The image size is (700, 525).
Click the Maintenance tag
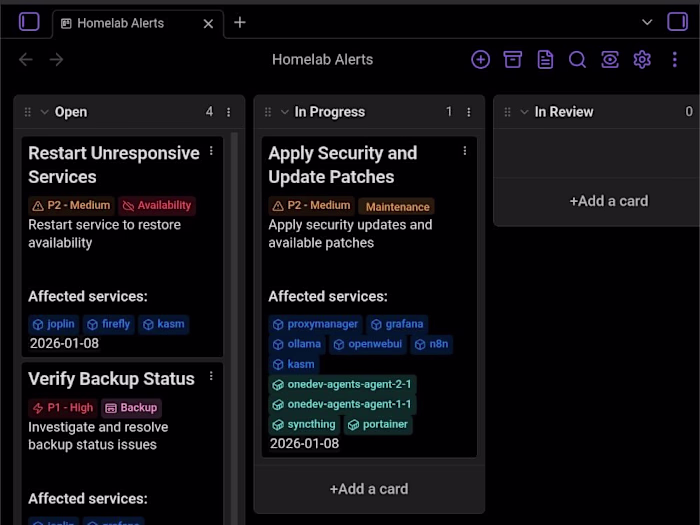coord(397,207)
